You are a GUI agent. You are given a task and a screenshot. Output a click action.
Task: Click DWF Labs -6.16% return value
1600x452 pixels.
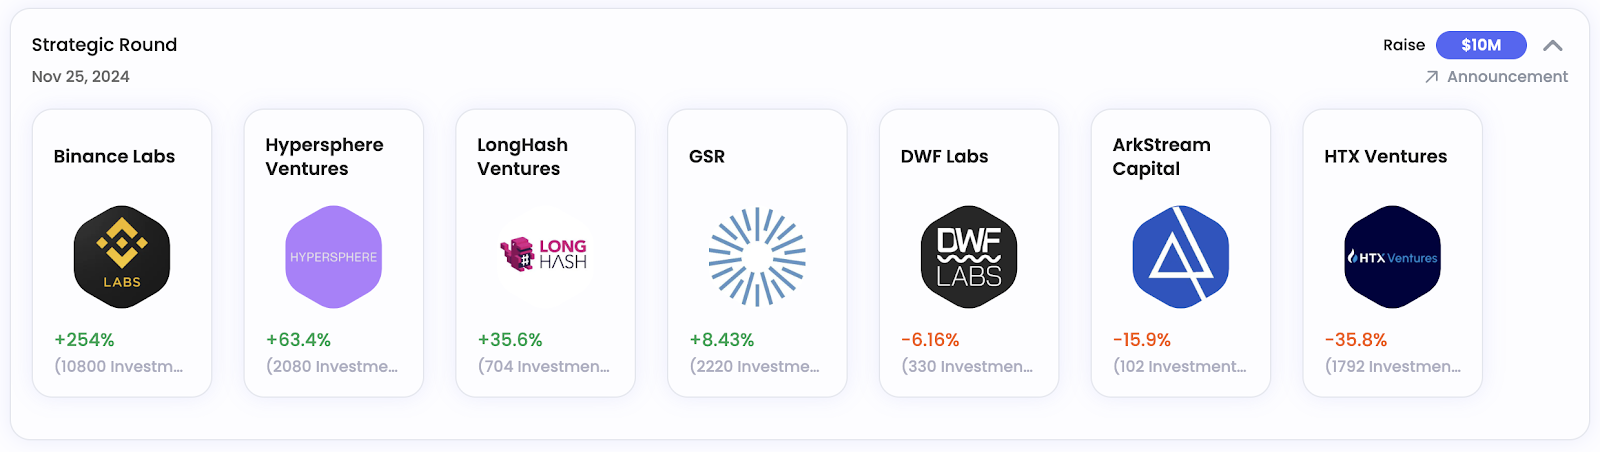(930, 340)
